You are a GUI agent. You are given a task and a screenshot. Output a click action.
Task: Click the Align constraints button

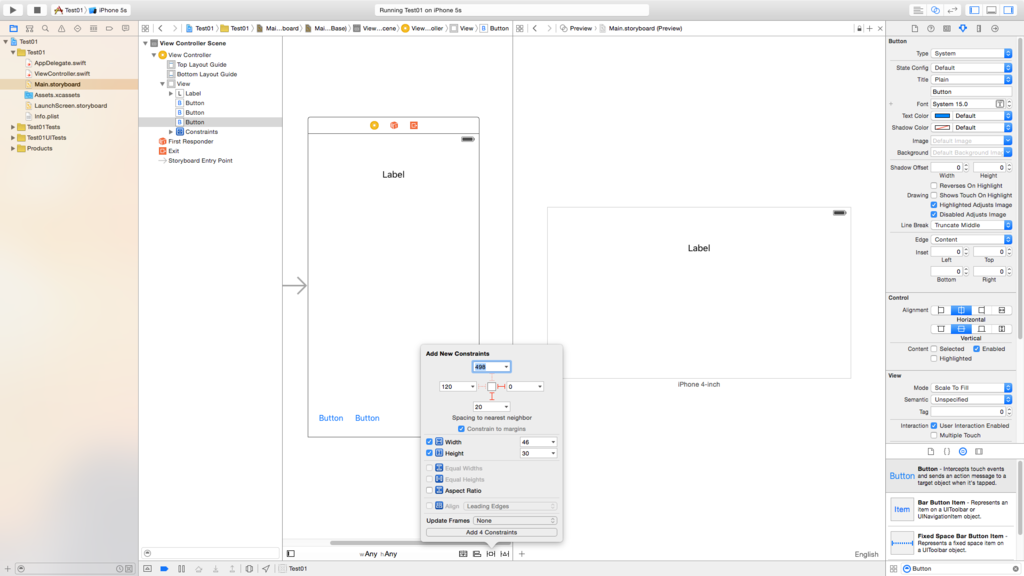477,554
